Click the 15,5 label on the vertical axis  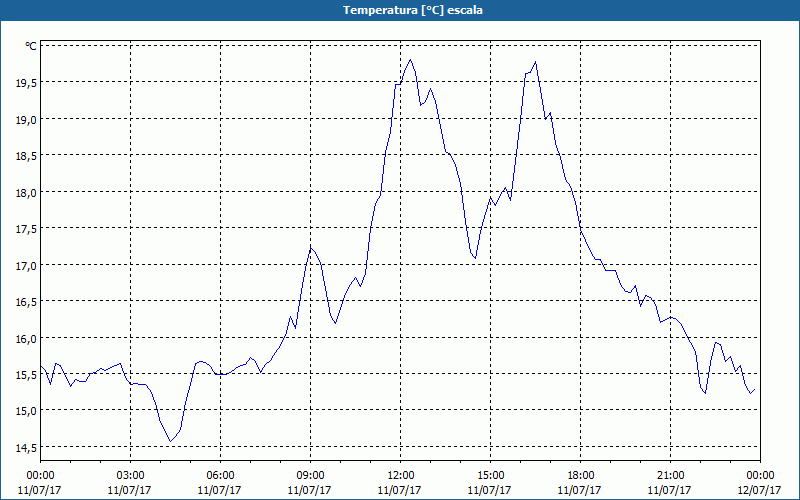click(x=26, y=375)
